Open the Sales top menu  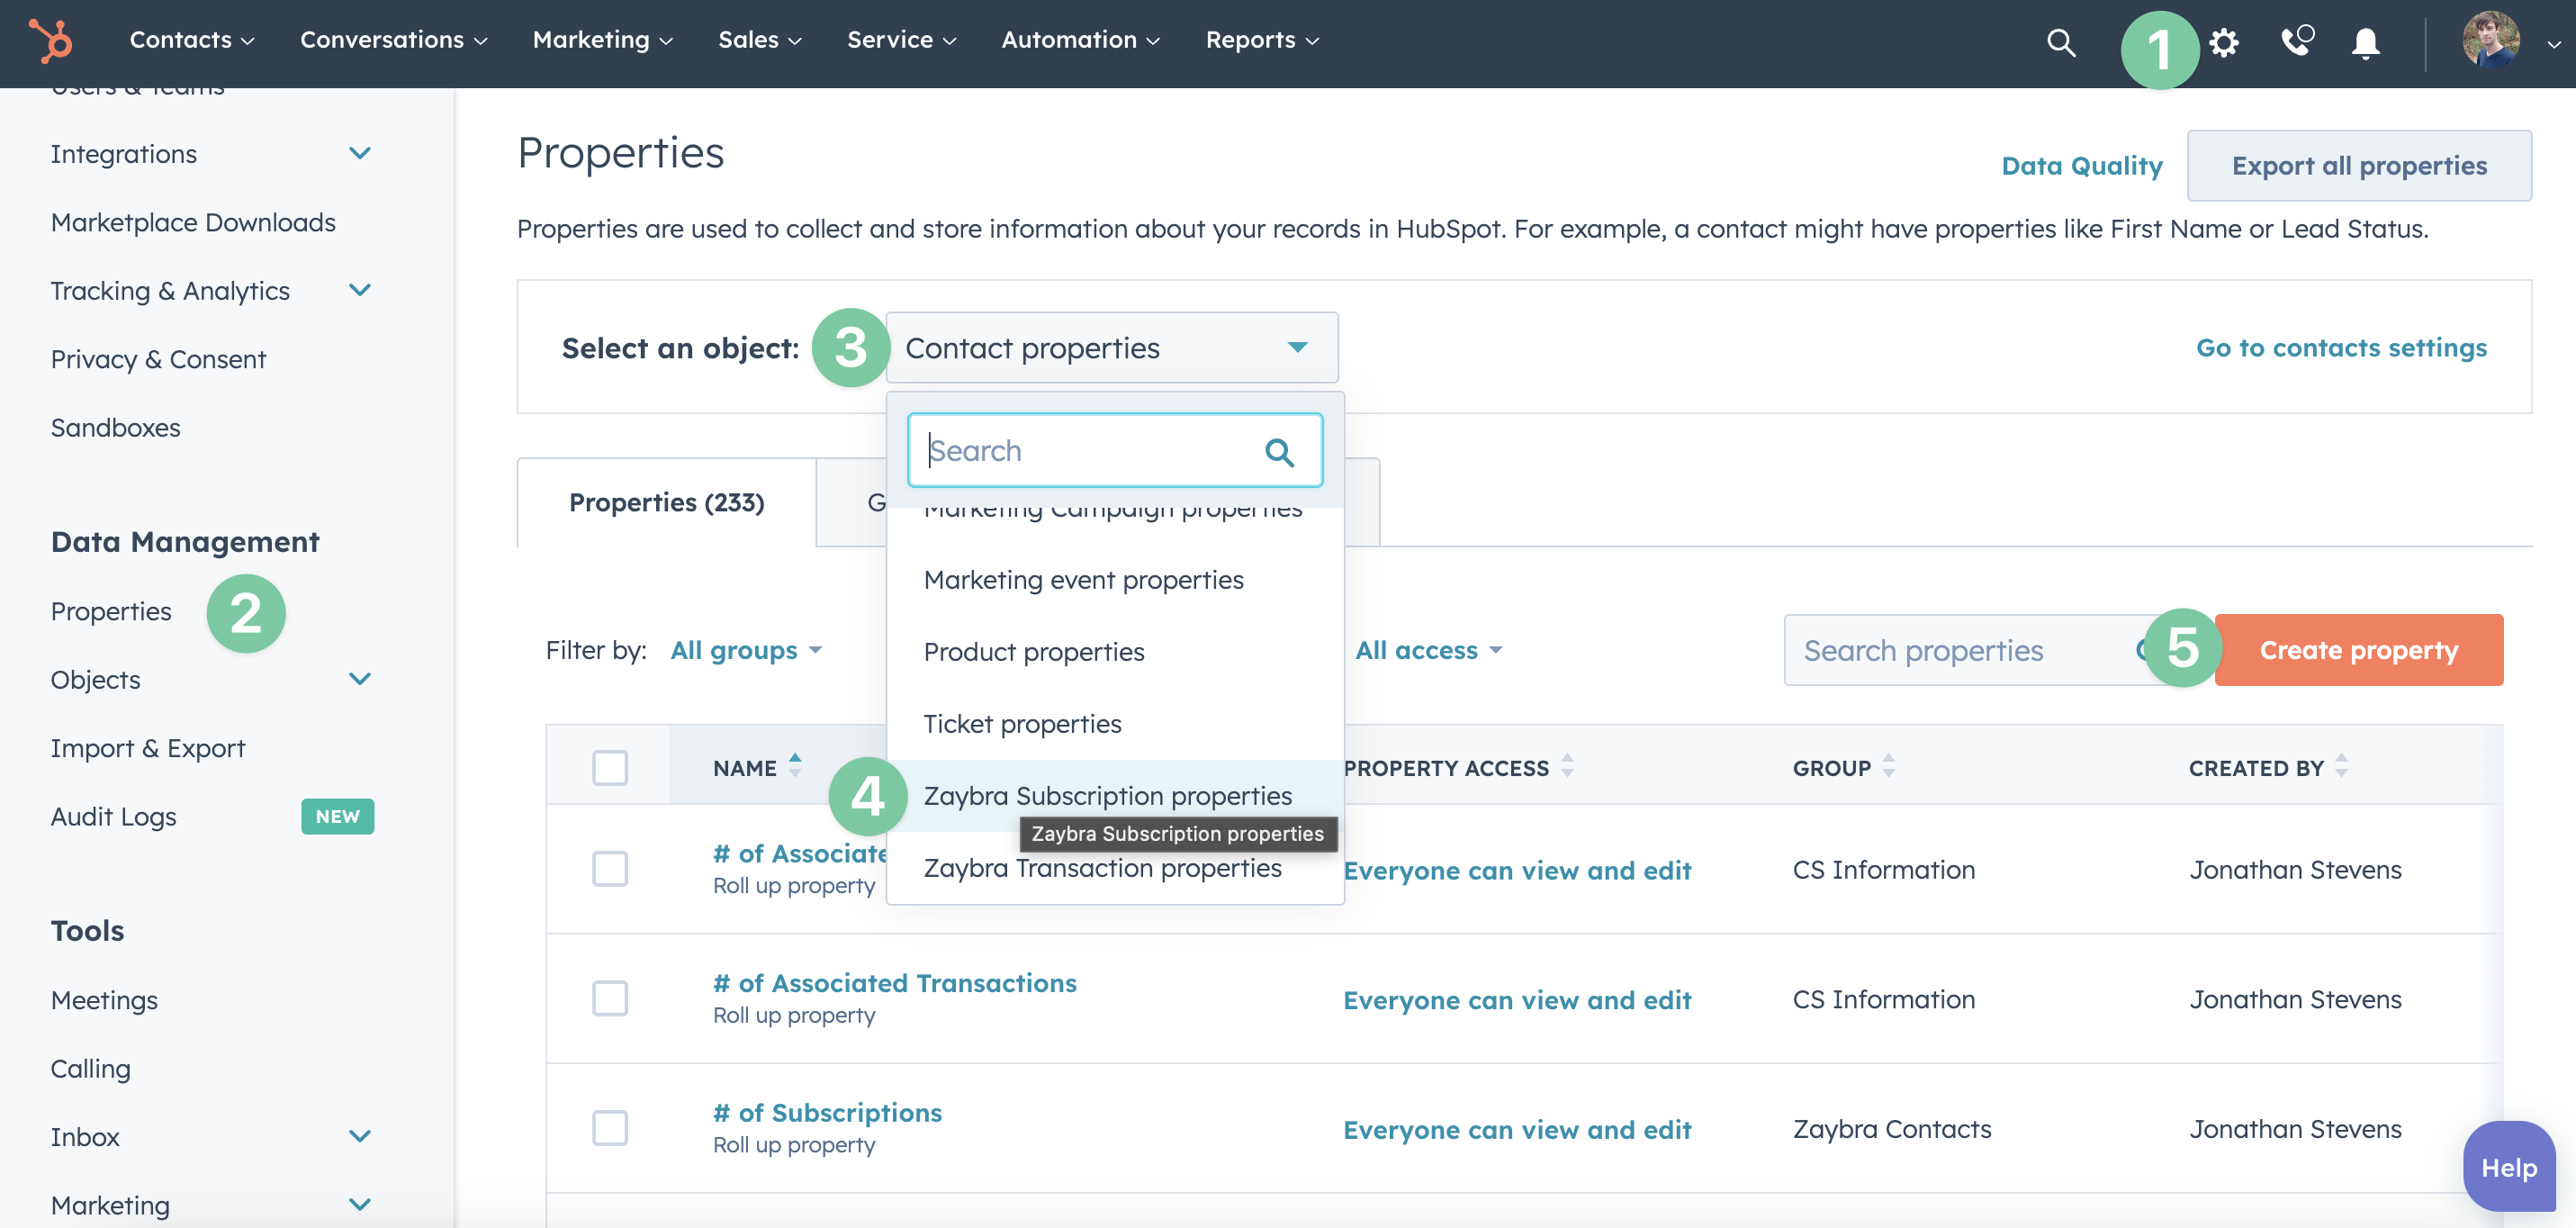760,40
